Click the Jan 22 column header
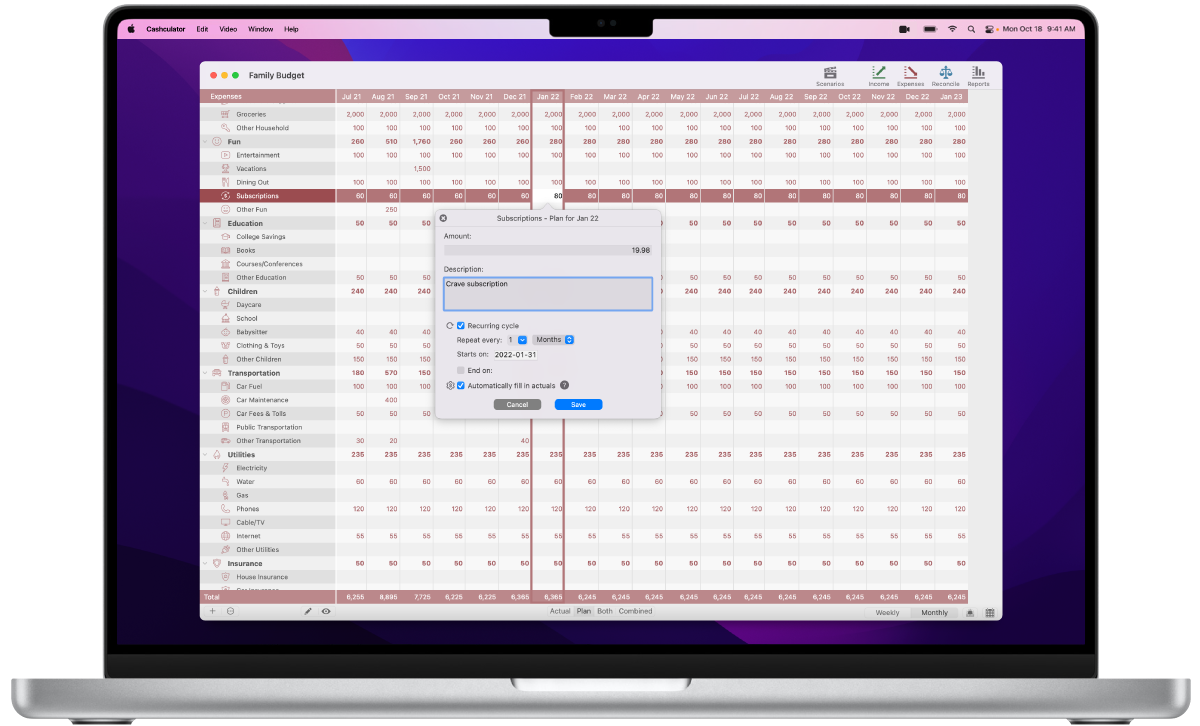Screen dimensions: 1200x726 tap(548, 97)
